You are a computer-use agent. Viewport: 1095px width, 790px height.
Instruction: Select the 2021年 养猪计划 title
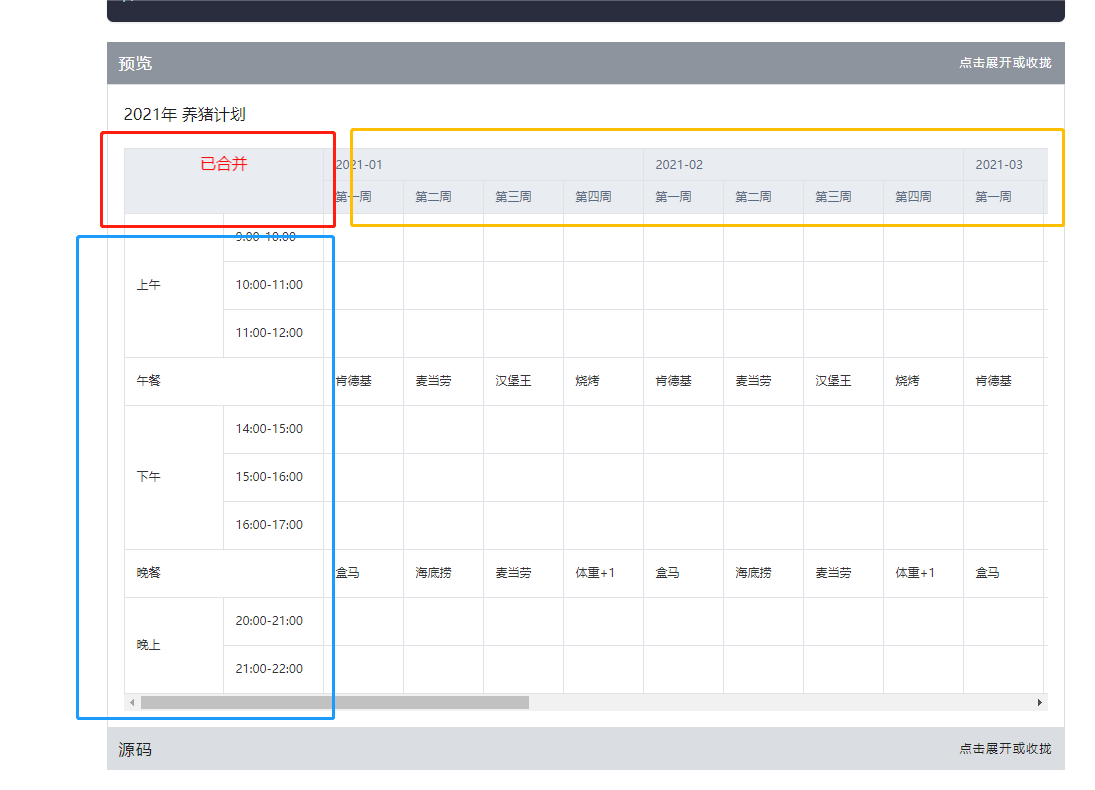pyautogui.click(x=184, y=115)
